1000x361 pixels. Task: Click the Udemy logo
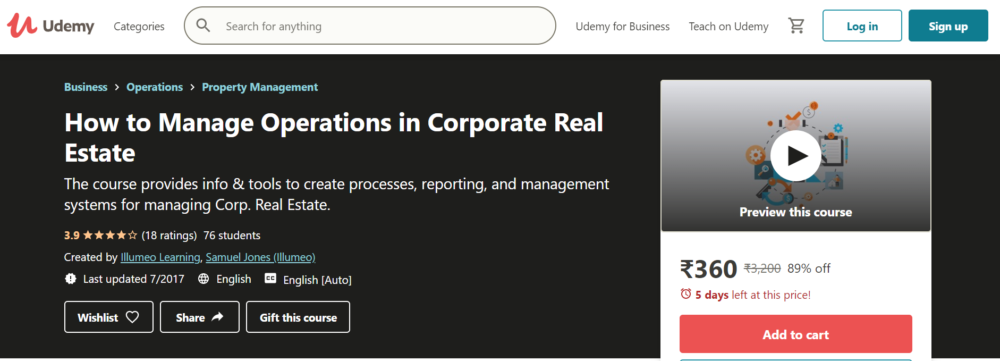50,26
